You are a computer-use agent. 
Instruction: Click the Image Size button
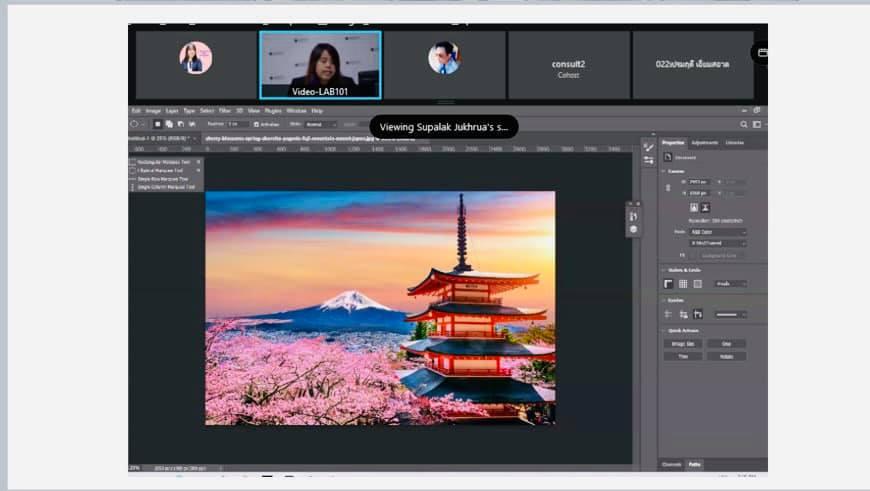click(683, 344)
